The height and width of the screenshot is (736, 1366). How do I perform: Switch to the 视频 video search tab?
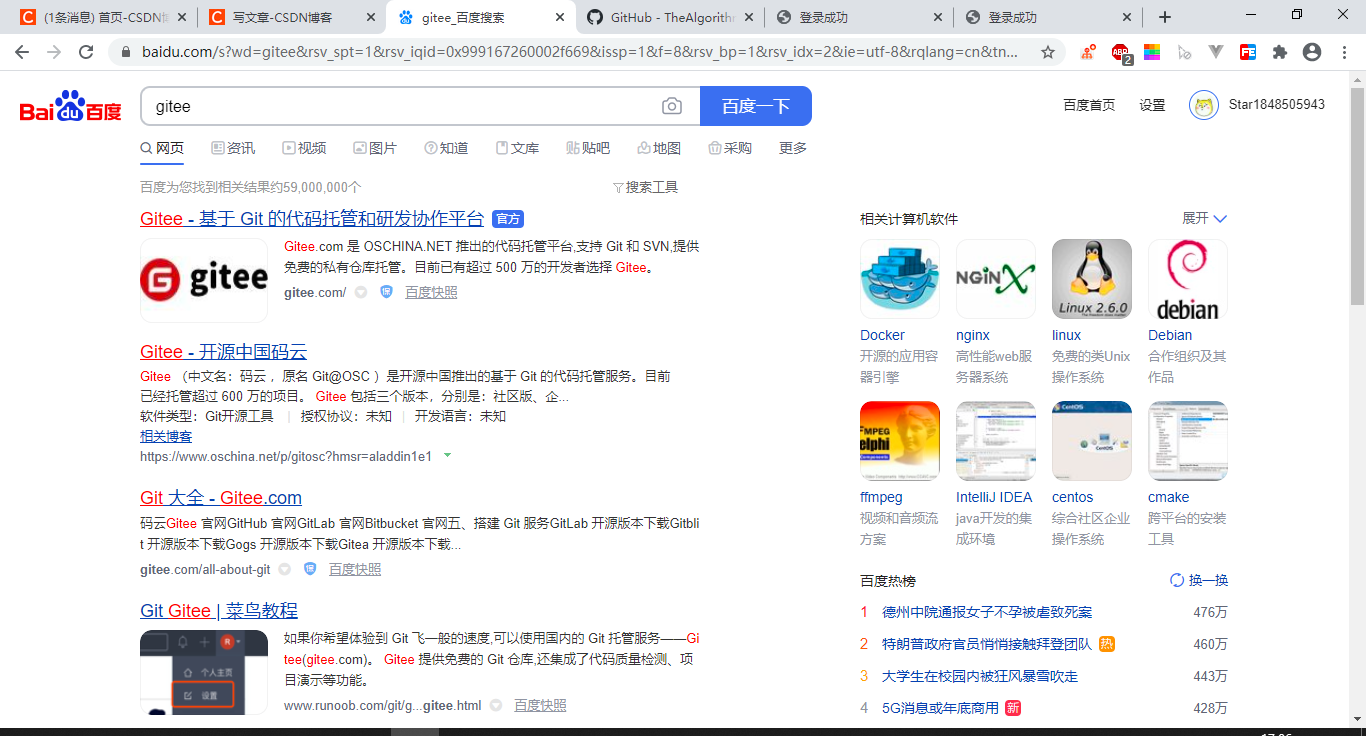coord(304,147)
